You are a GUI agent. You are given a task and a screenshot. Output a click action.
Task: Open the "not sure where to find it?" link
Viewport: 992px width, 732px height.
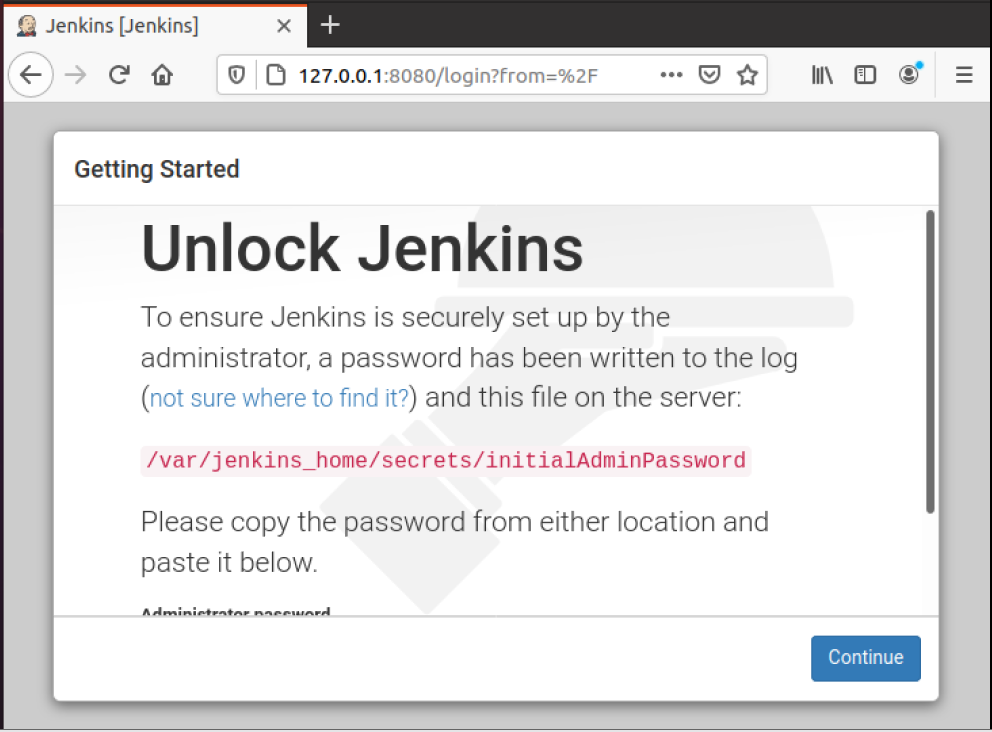point(279,398)
